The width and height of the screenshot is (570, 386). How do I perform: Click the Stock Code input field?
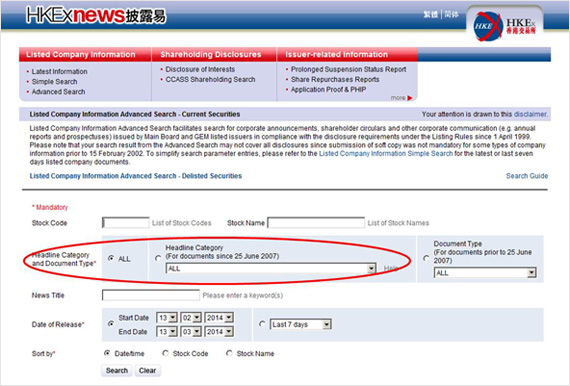(126, 222)
